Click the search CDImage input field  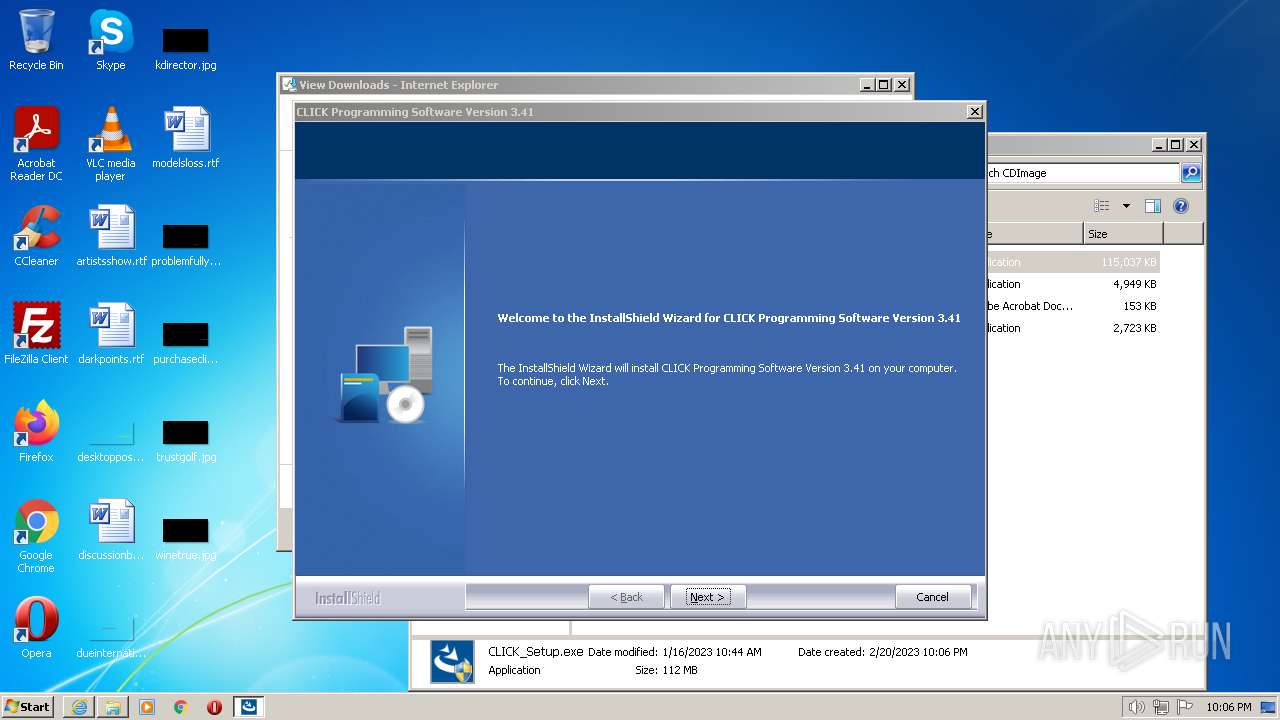[1083, 173]
